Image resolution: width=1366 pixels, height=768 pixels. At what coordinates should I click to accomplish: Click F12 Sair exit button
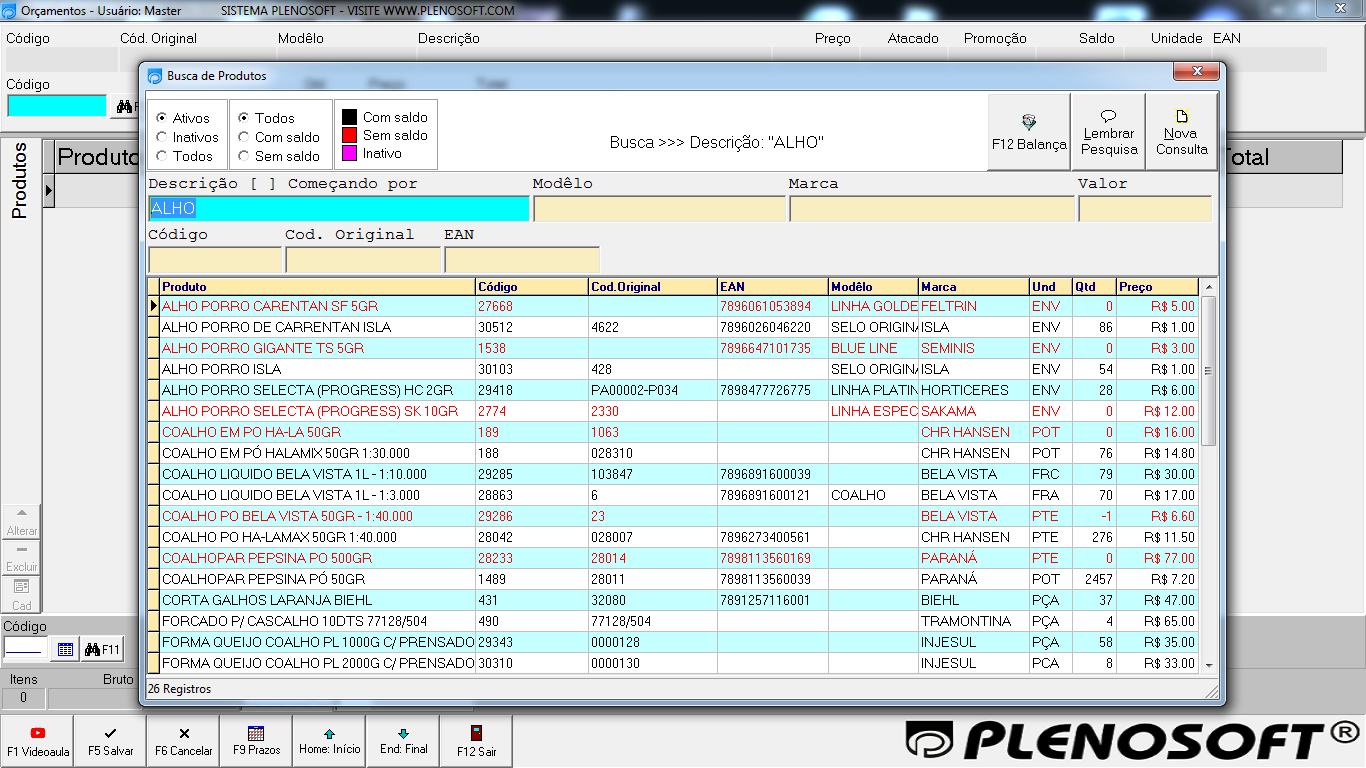pyautogui.click(x=476, y=741)
